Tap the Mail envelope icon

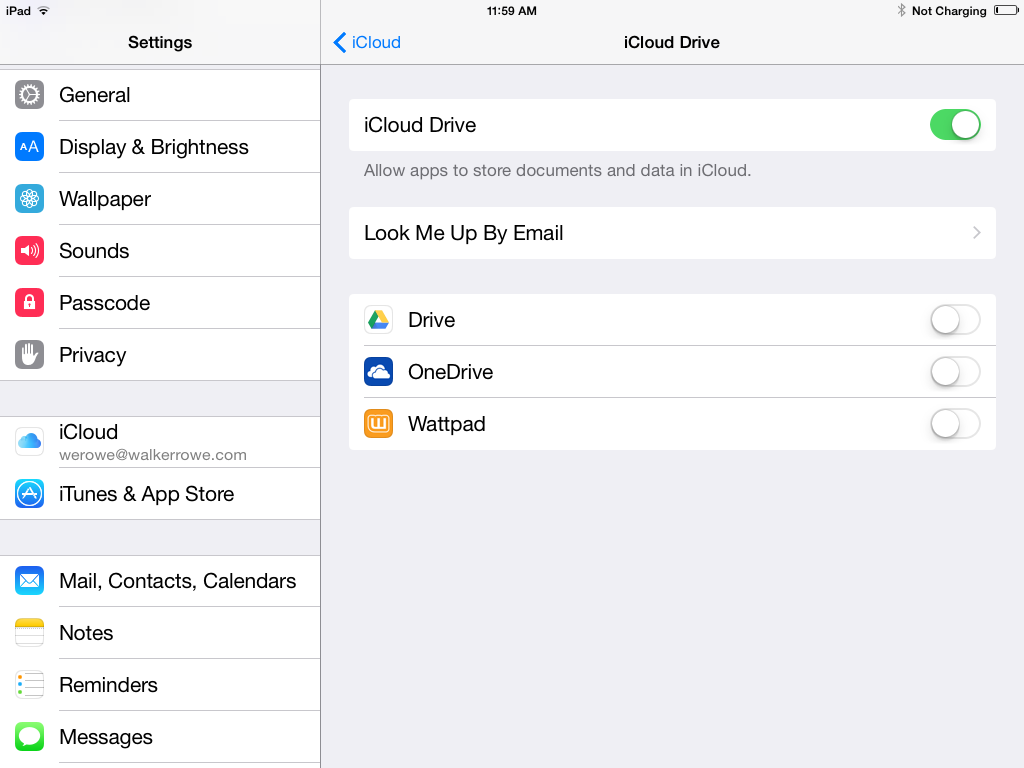(29, 581)
